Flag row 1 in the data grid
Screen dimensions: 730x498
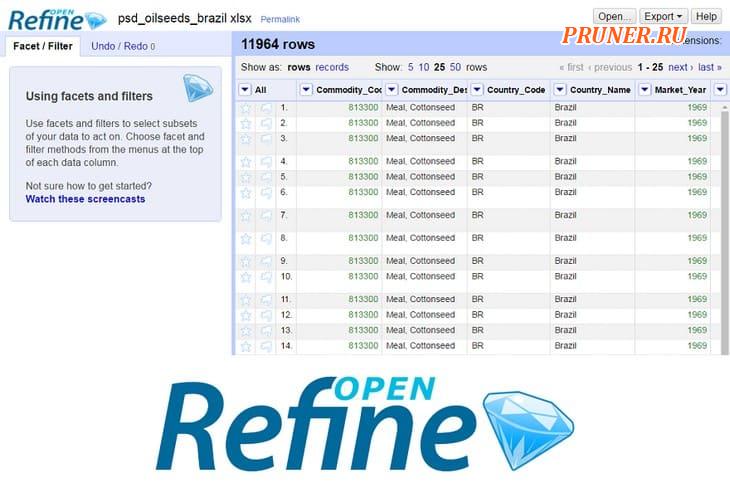(266, 107)
